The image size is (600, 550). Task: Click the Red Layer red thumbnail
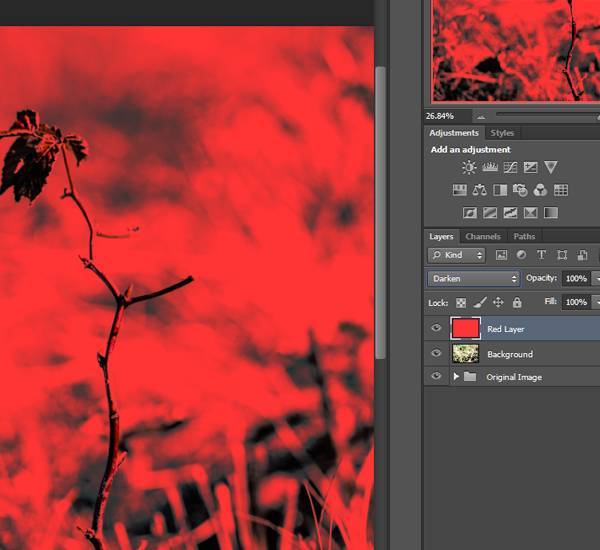click(x=465, y=328)
